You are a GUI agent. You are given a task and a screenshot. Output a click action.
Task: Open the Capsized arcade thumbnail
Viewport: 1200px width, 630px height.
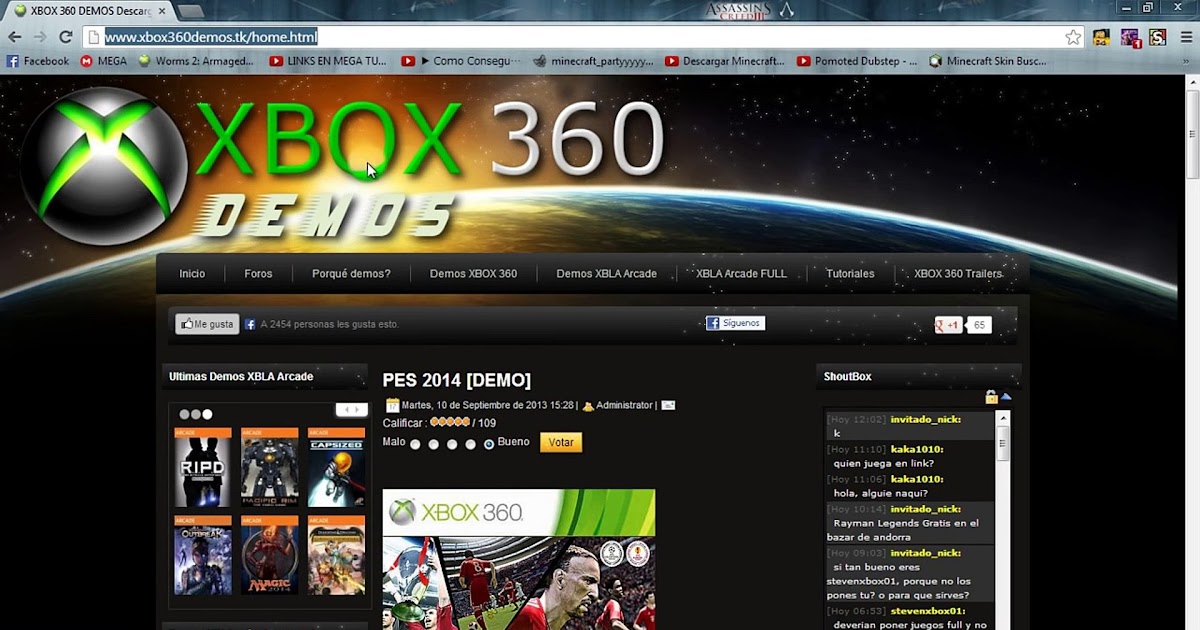click(x=336, y=468)
